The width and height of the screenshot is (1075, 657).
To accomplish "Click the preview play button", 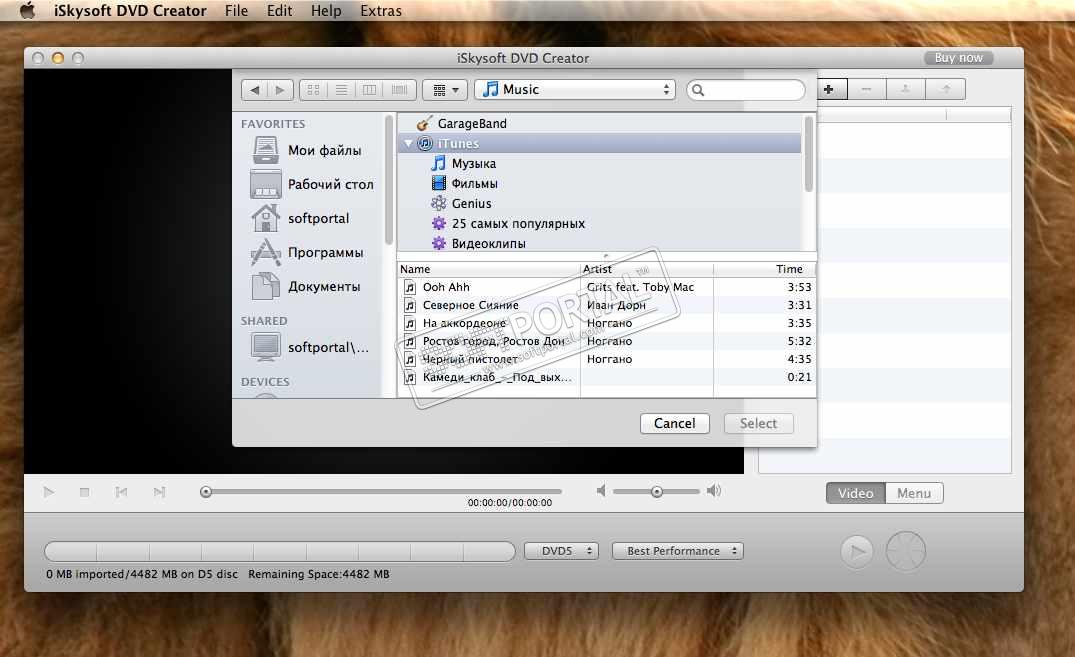I will pyautogui.click(x=49, y=492).
